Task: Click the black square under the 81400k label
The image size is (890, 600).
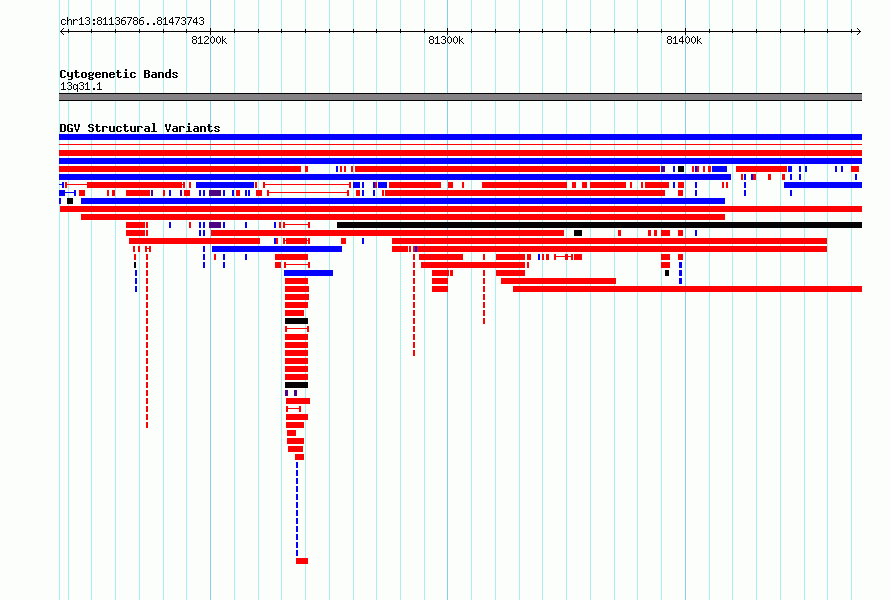Action: pos(681,169)
